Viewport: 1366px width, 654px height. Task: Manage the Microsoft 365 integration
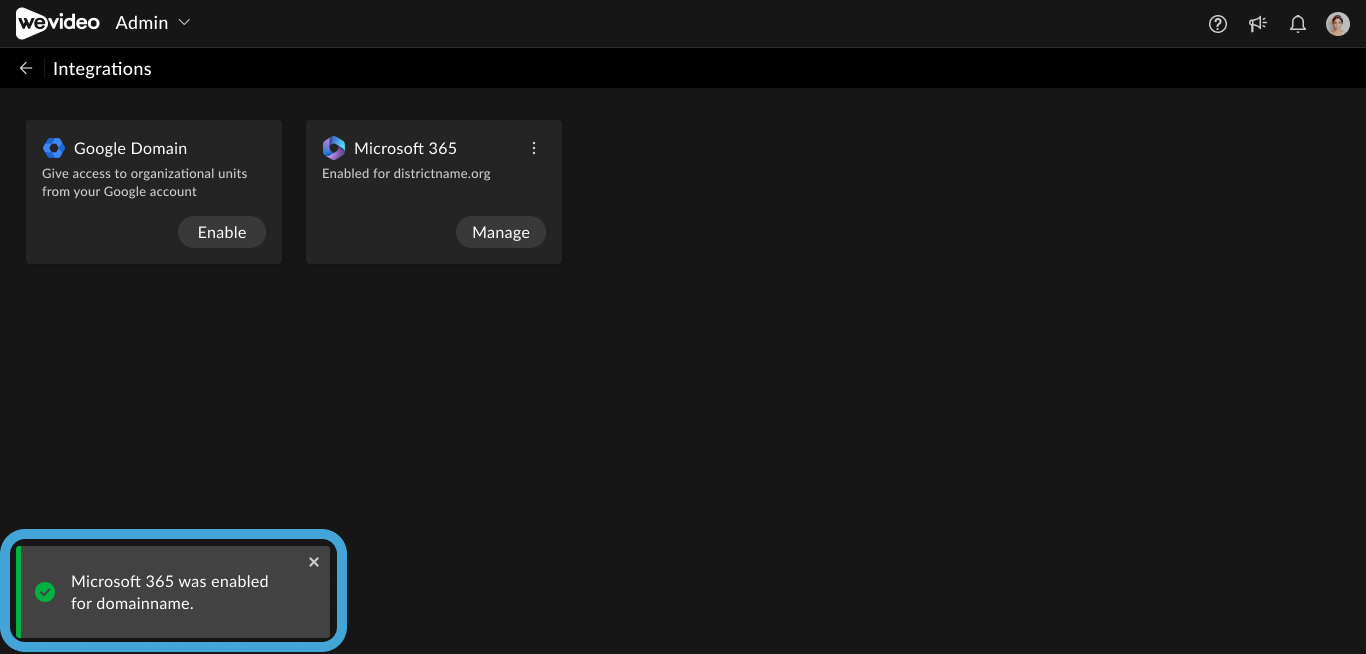tap(501, 232)
